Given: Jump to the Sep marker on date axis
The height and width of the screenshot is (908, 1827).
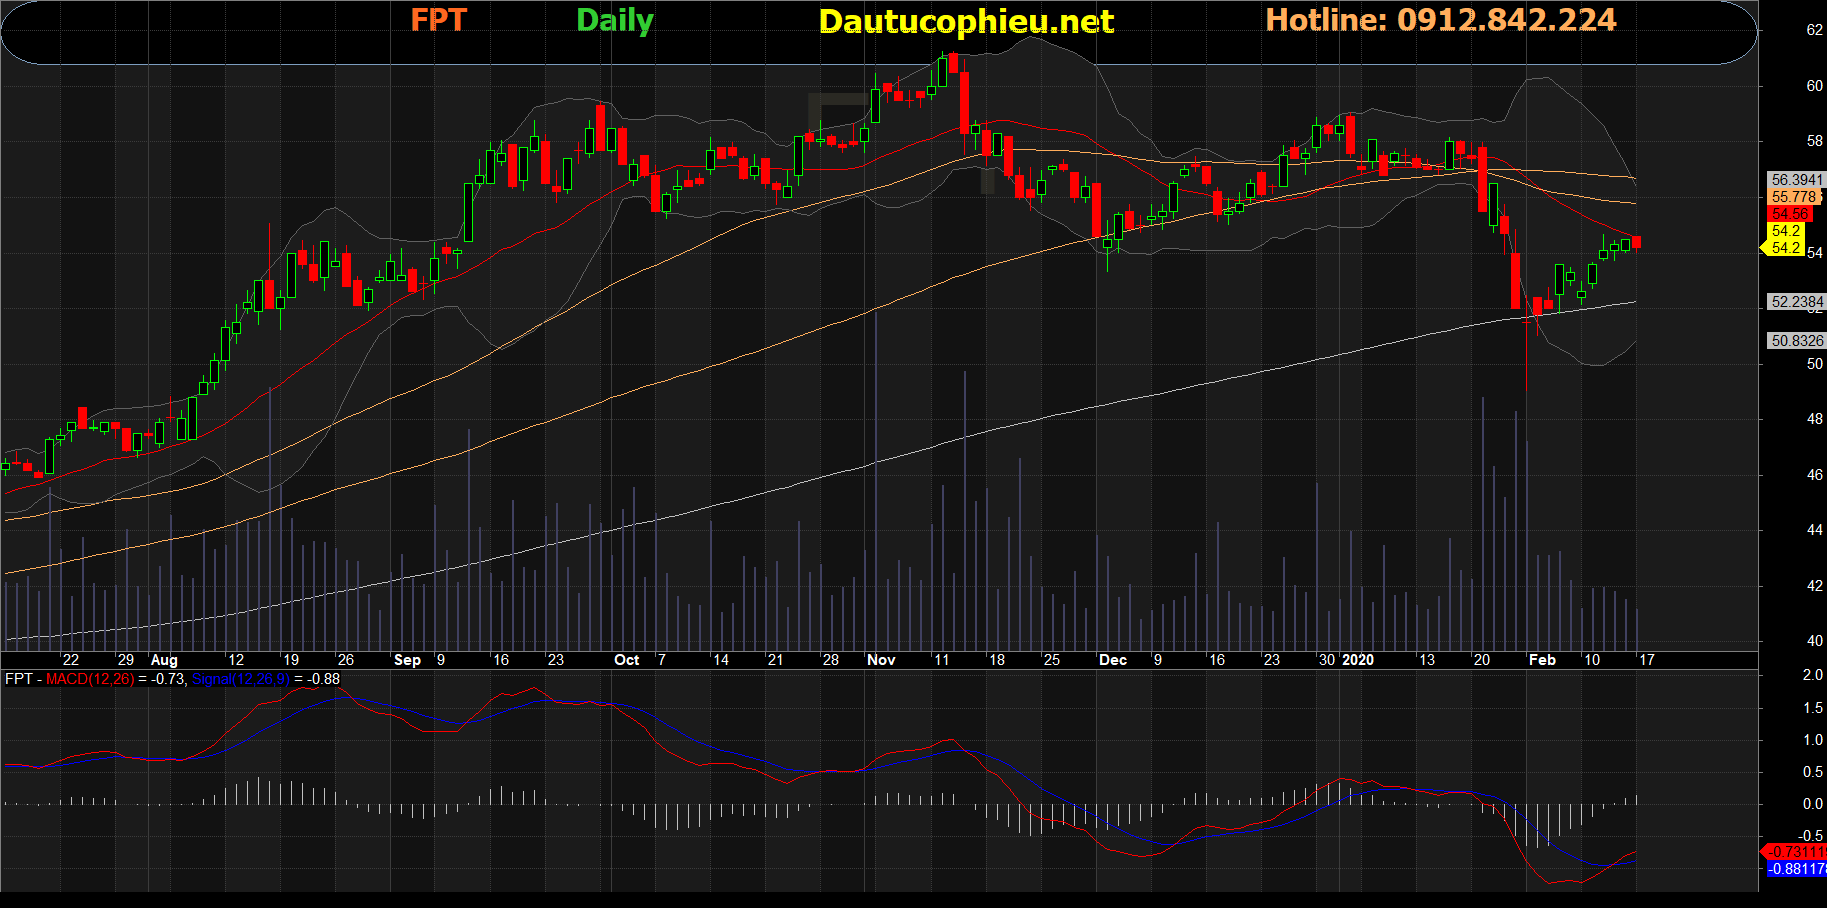Looking at the screenshot, I should [407, 660].
